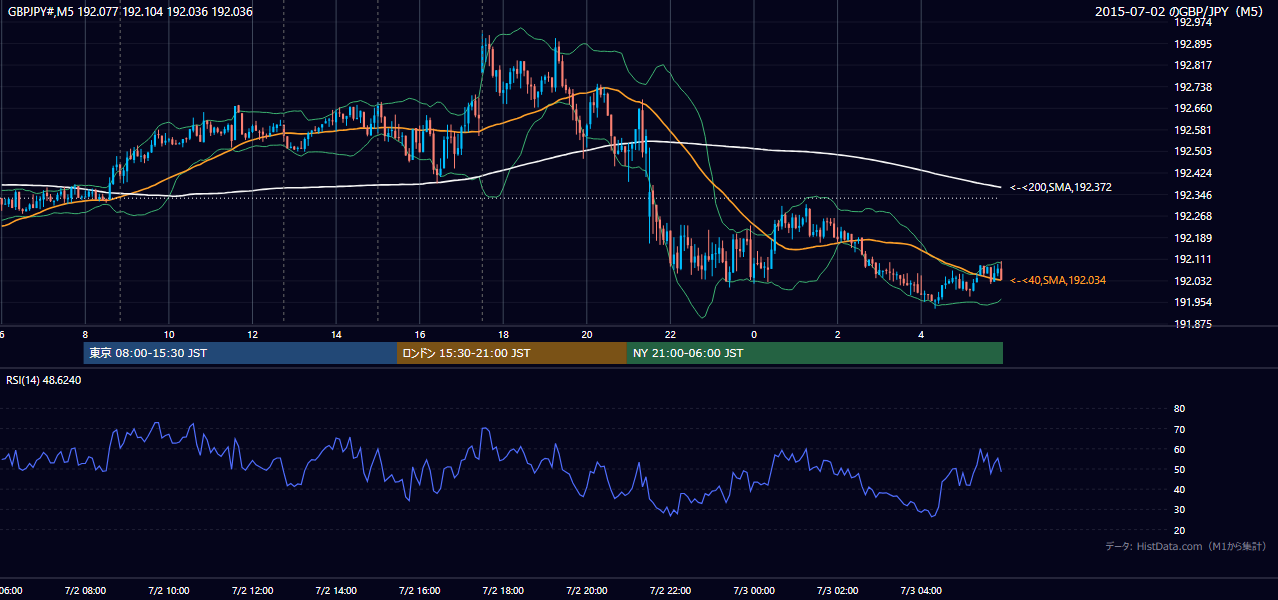
Task: Click hour marker 4 under price chart
Action: click(x=921, y=335)
